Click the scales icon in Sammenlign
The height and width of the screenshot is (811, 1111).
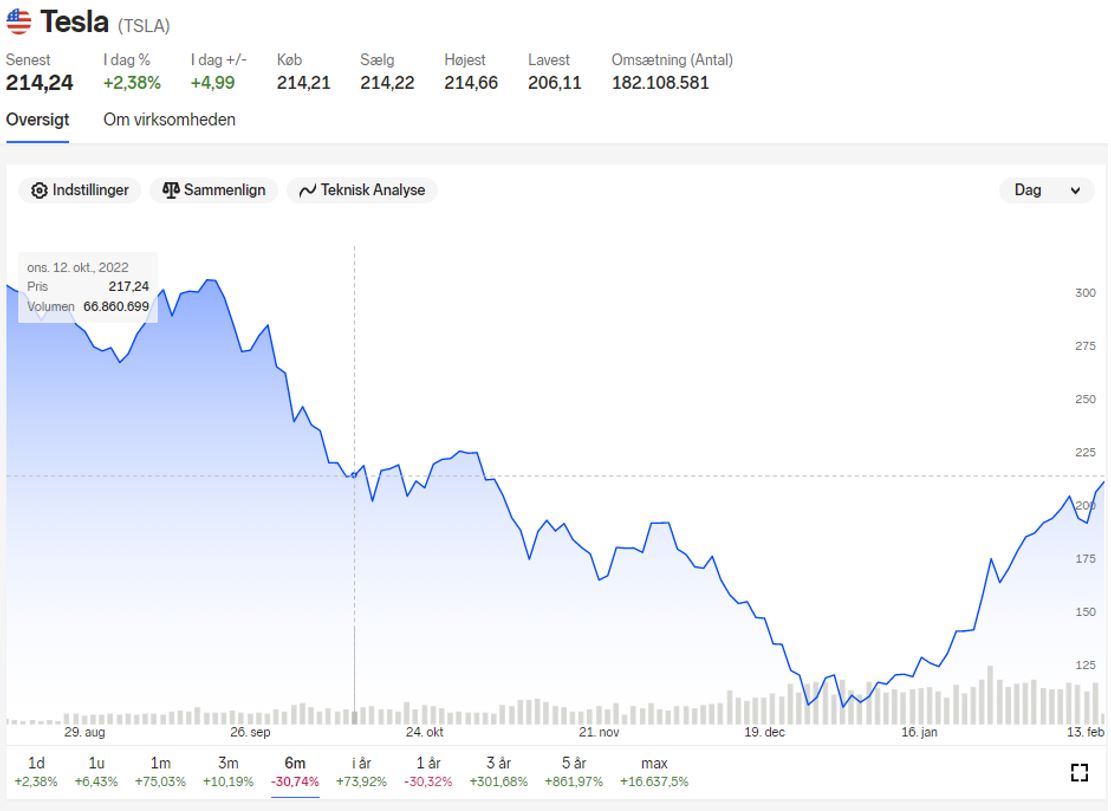pos(171,190)
